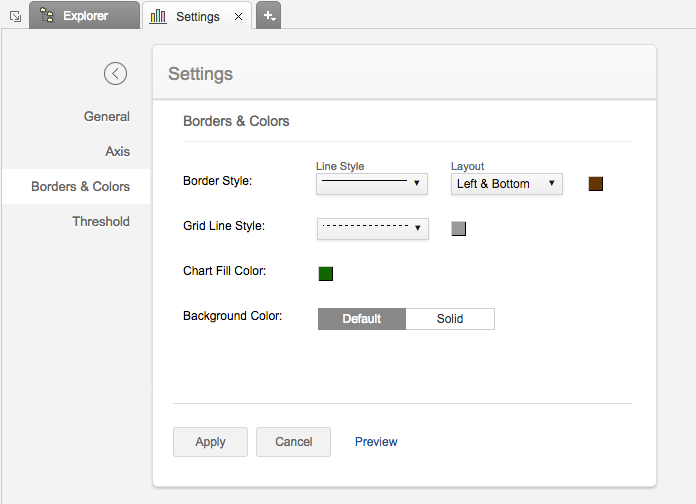The image size is (696, 504).
Task: Click the panel toggle icon at top-left corner
Action: tap(14, 16)
